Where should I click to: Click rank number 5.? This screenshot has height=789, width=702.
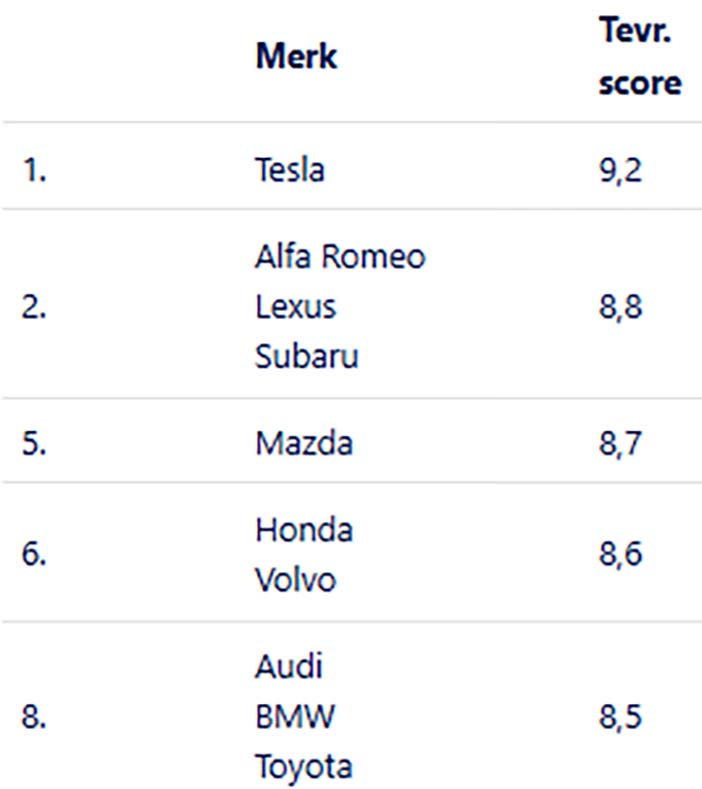[x=34, y=442]
